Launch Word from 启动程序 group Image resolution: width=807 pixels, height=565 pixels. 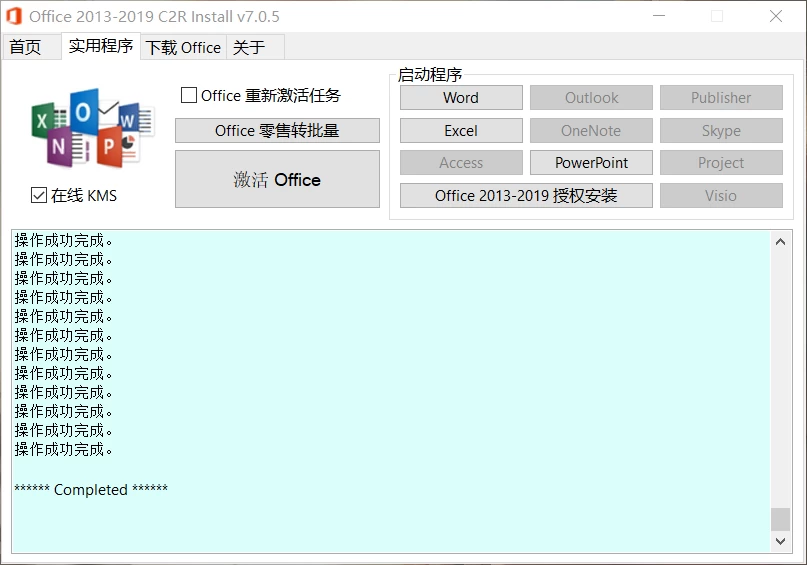(461, 98)
